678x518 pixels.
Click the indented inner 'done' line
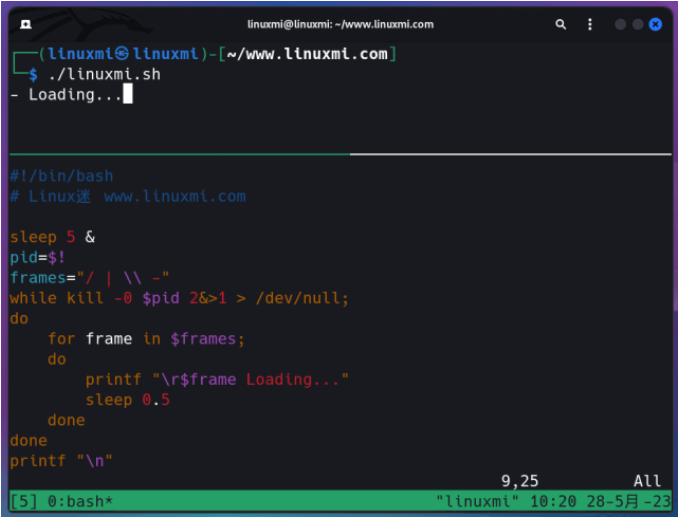coord(66,420)
